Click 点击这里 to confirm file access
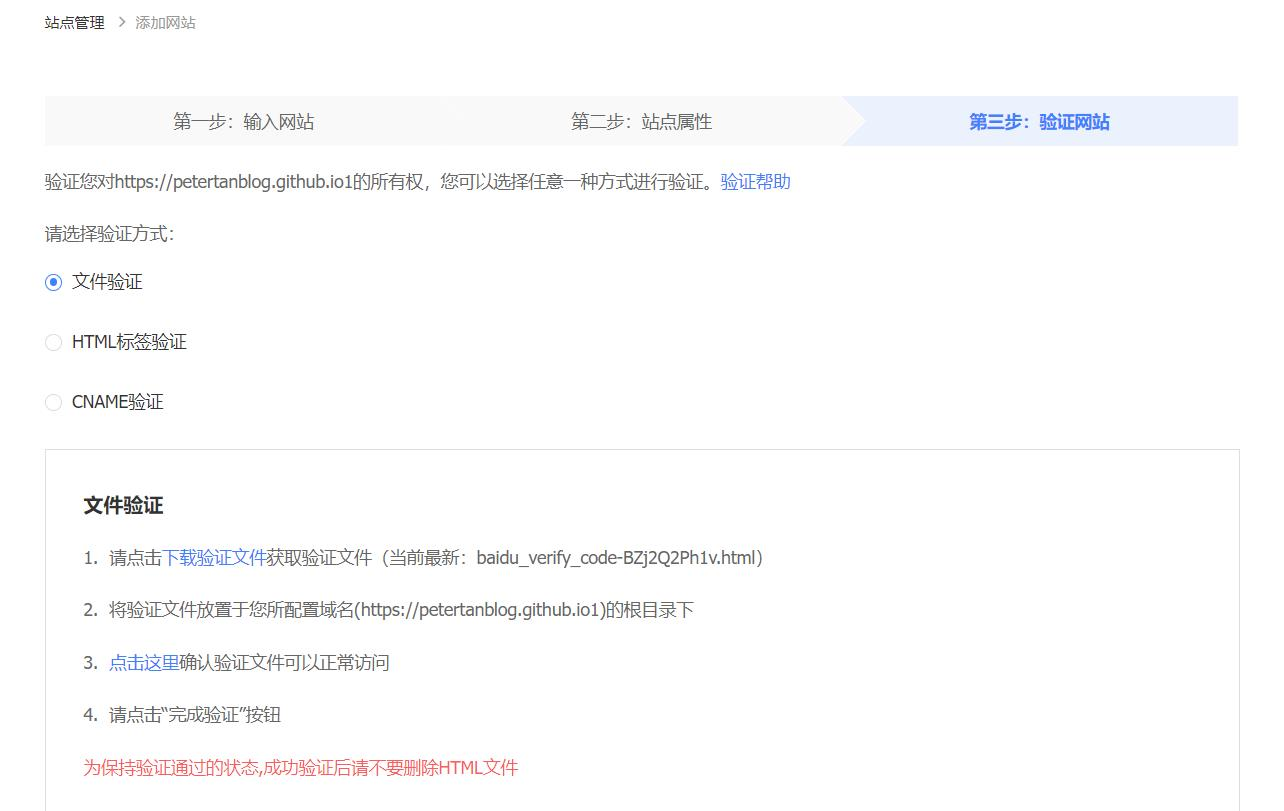Screen dimensions: 1284x811 click(x=143, y=662)
